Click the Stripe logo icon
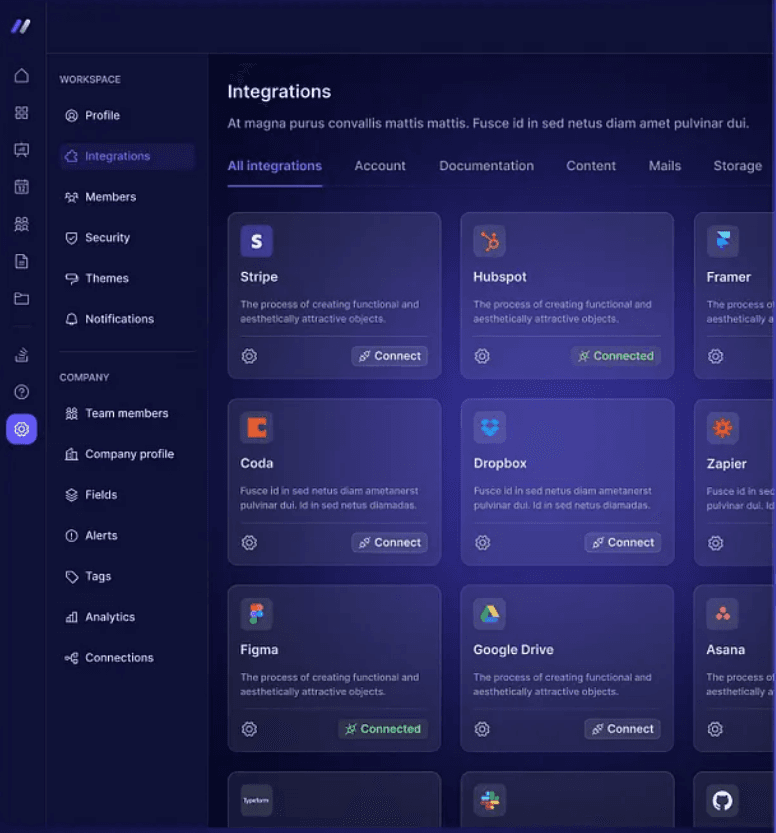Viewport: 776px width, 833px height. (x=257, y=241)
